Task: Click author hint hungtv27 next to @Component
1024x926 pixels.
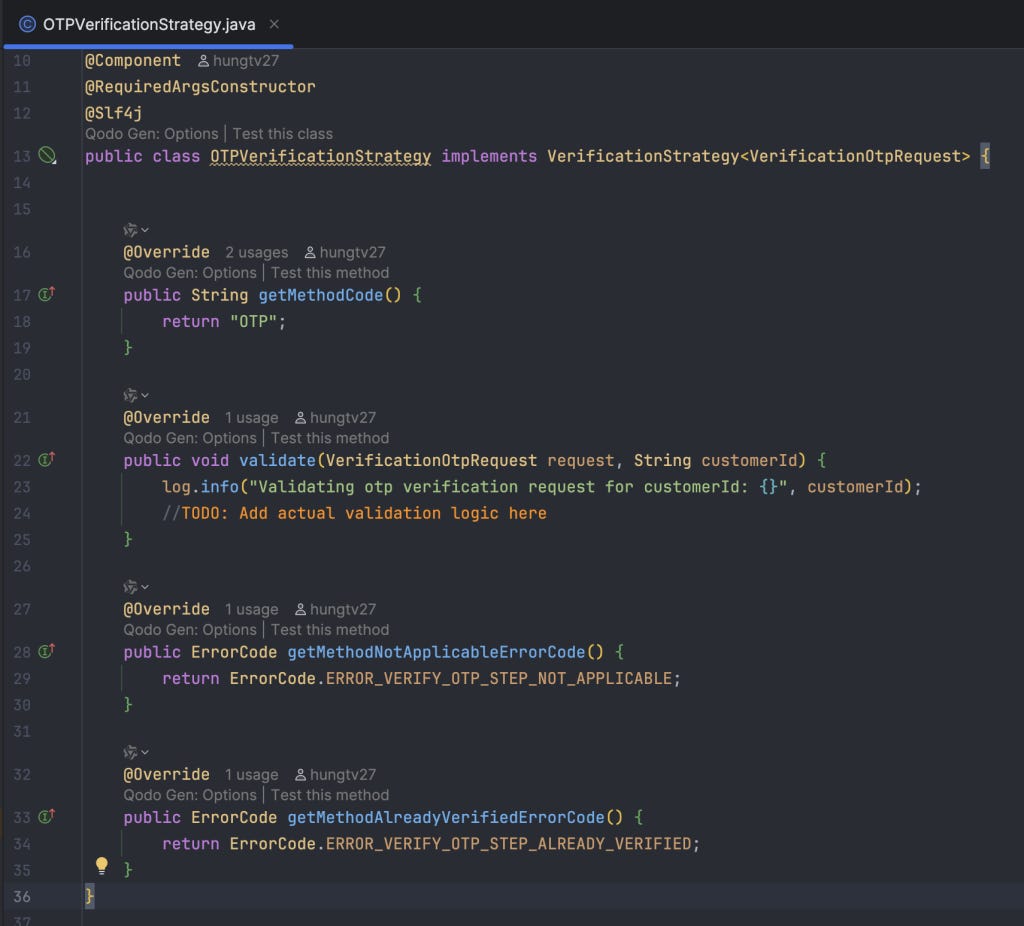Action: point(238,61)
